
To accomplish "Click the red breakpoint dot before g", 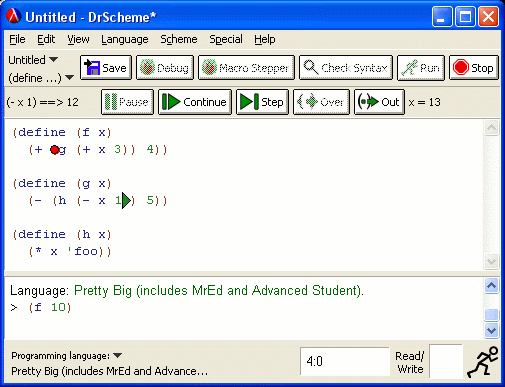I will pos(55,150).
